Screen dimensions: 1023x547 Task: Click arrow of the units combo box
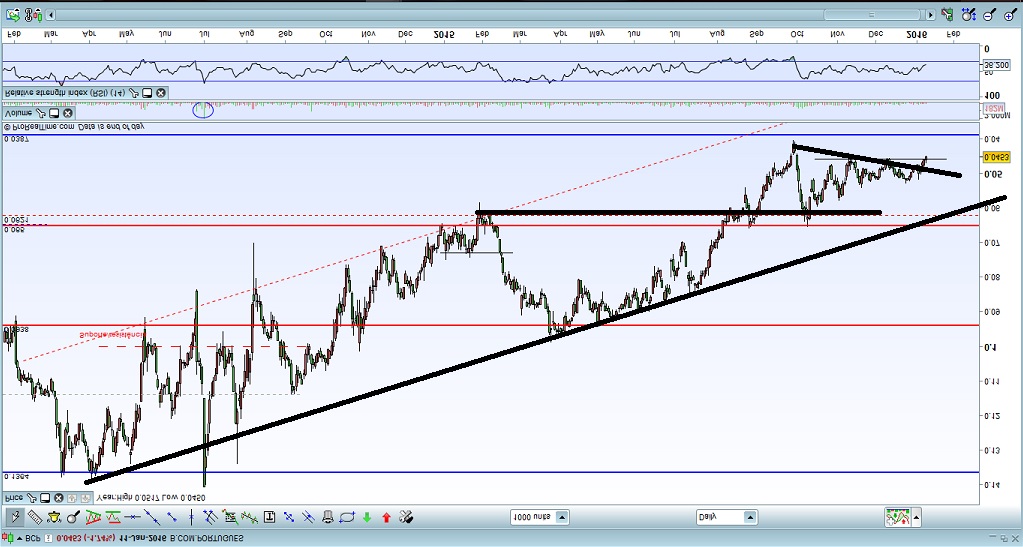[x=562, y=517]
